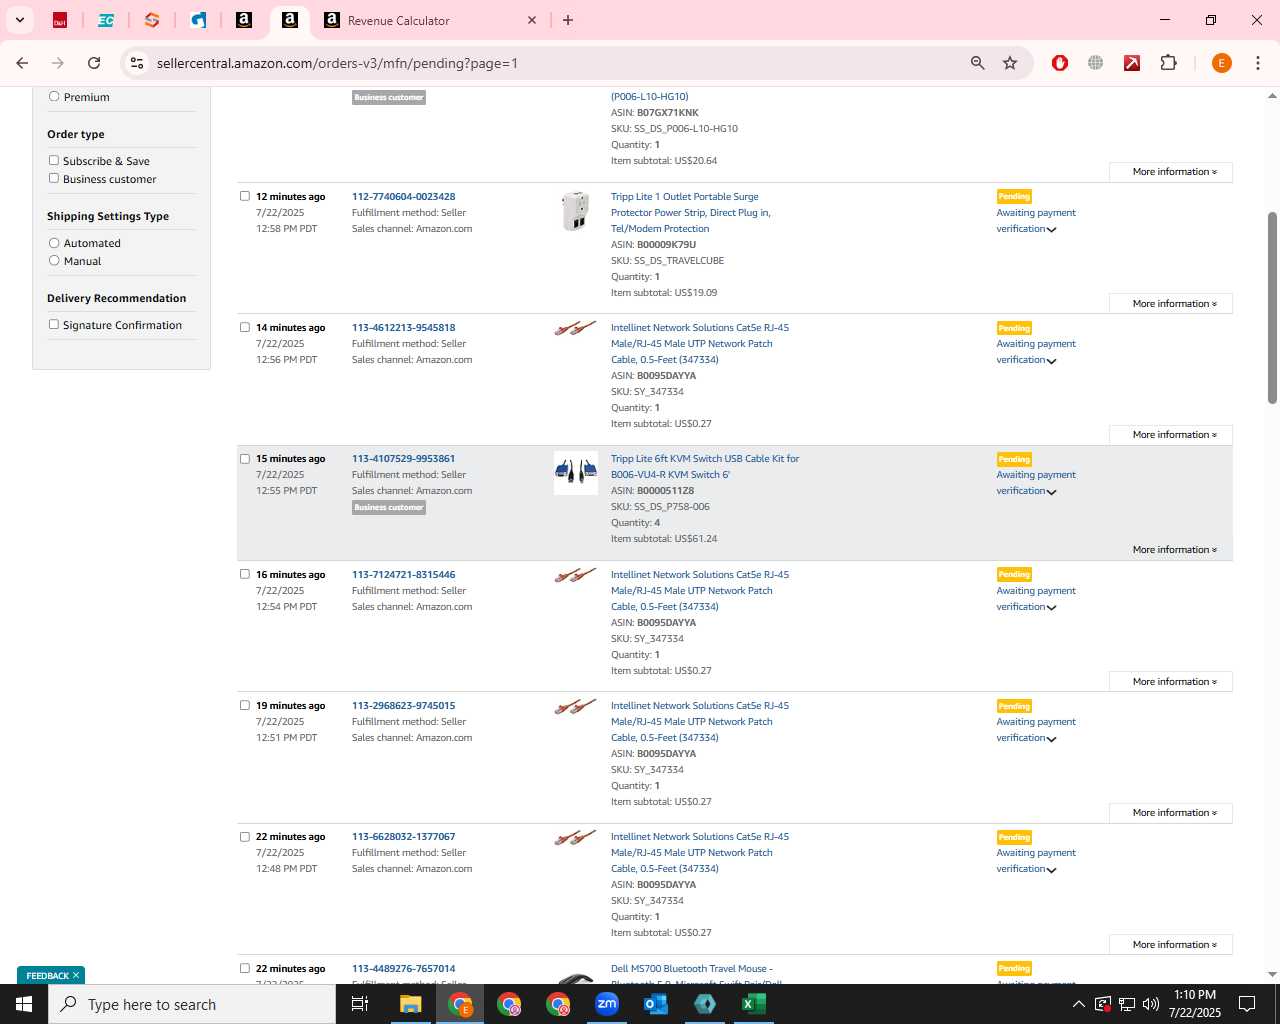Select the Premium radio option
This screenshot has width=1280, height=1024.
tap(54, 97)
